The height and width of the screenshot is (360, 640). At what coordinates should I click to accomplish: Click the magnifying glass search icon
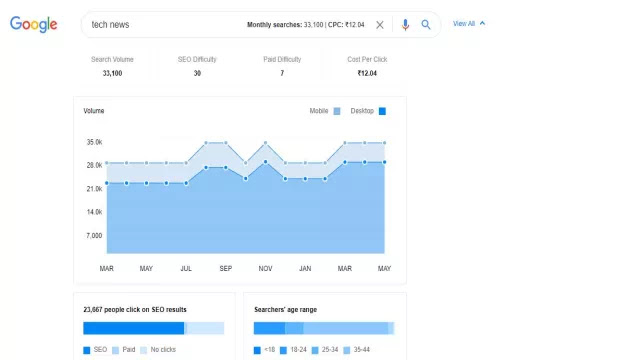(426, 25)
